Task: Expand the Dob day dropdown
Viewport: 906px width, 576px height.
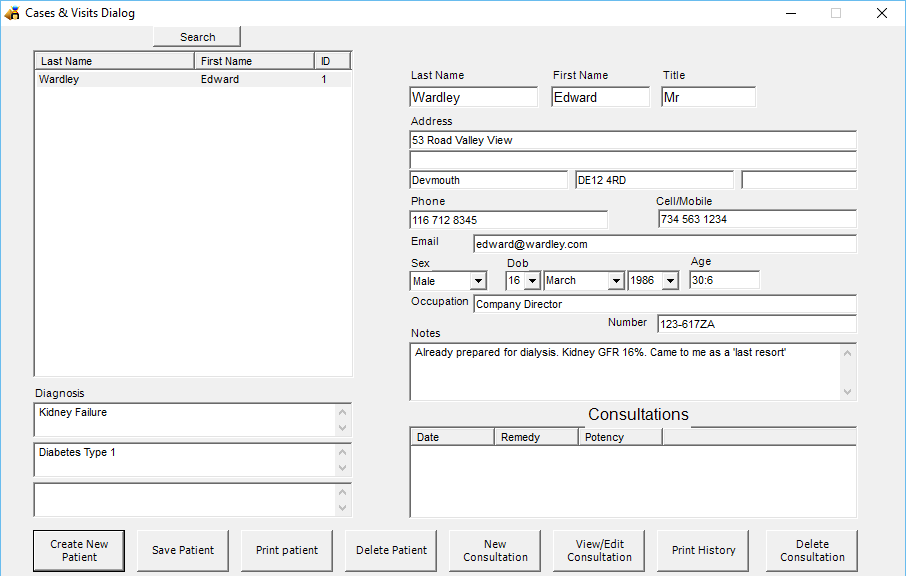Action: click(x=533, y=281)
